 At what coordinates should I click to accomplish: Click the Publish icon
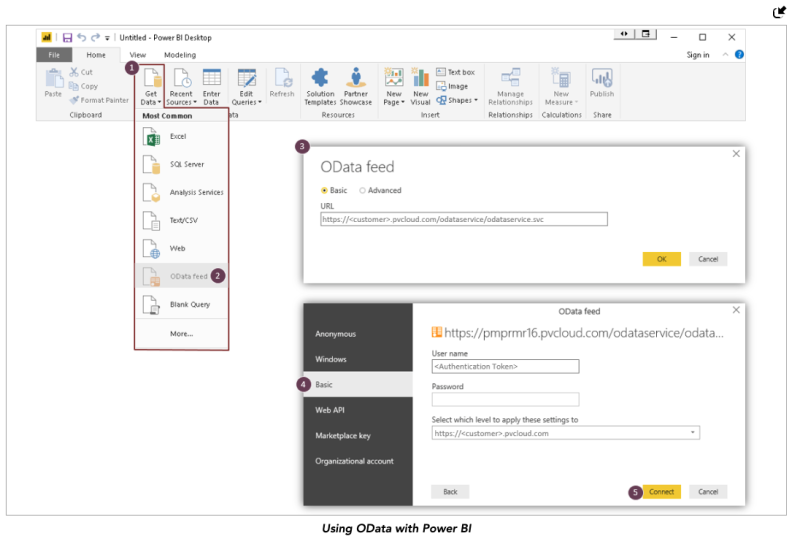click(602, 78)
